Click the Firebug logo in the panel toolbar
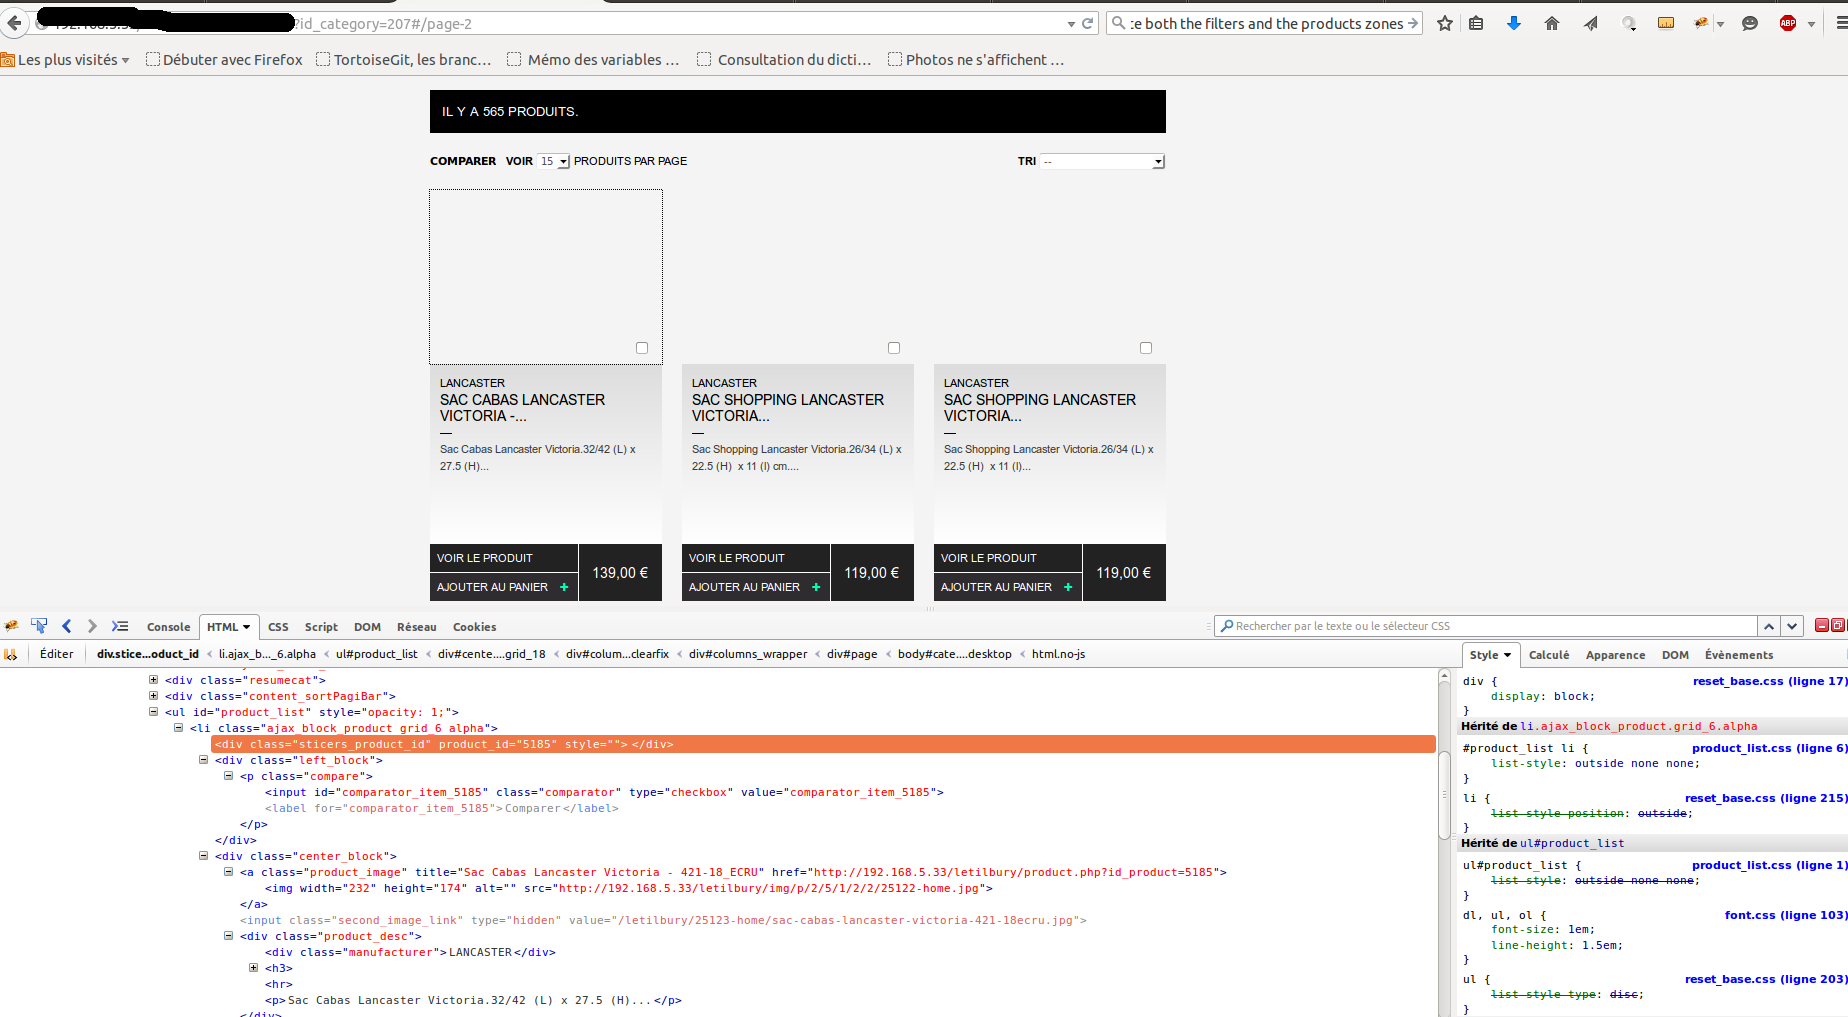Image resolution: width=1848 pixels, height=1017 pixels. (12, 626)
